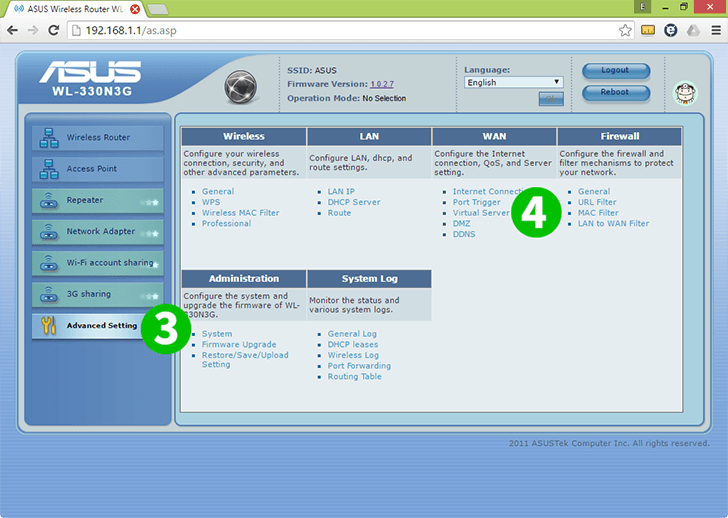Click the System Log section header
The image size is (728, 518).
pyautogui.click(x=370, y=279)
